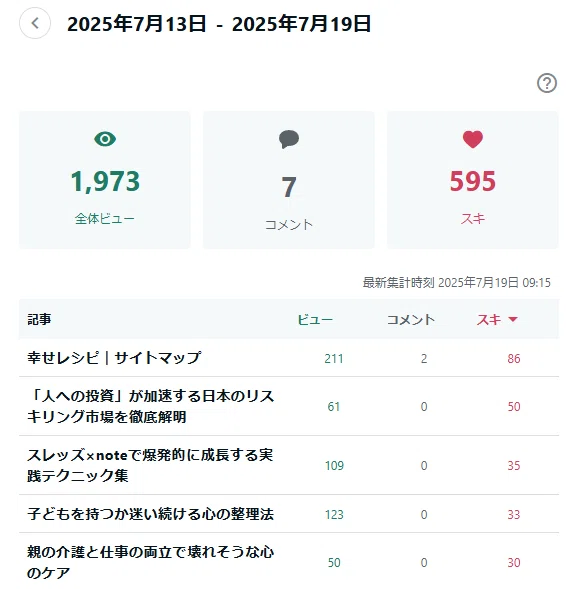Open the スレッズ×note article
The height and width of the screenshot is (589, 569).
(149, 465)
